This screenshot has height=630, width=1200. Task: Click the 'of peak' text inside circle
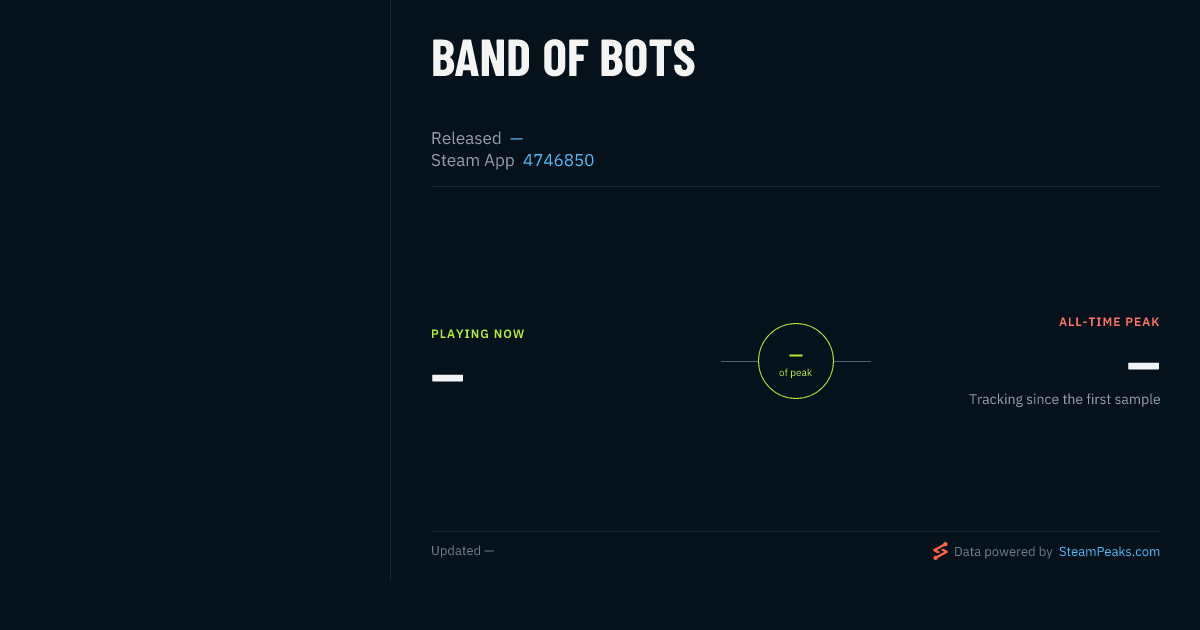coord(796,373)
